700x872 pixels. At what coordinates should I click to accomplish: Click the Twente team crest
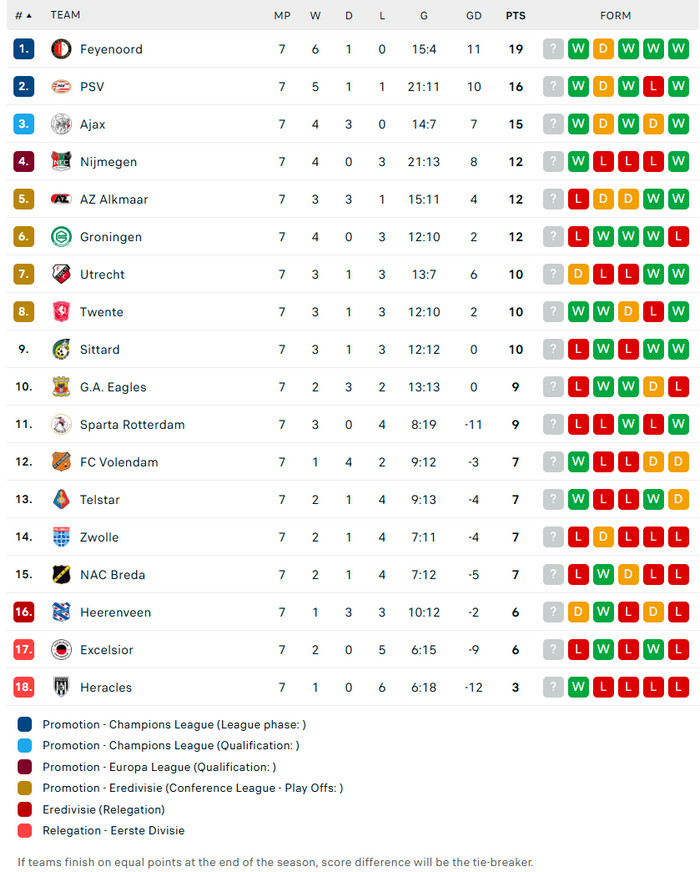click(61, 312)
